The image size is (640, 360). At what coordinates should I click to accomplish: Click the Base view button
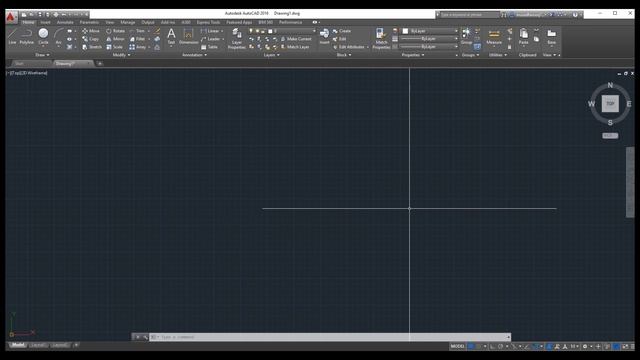click(551, 36)
